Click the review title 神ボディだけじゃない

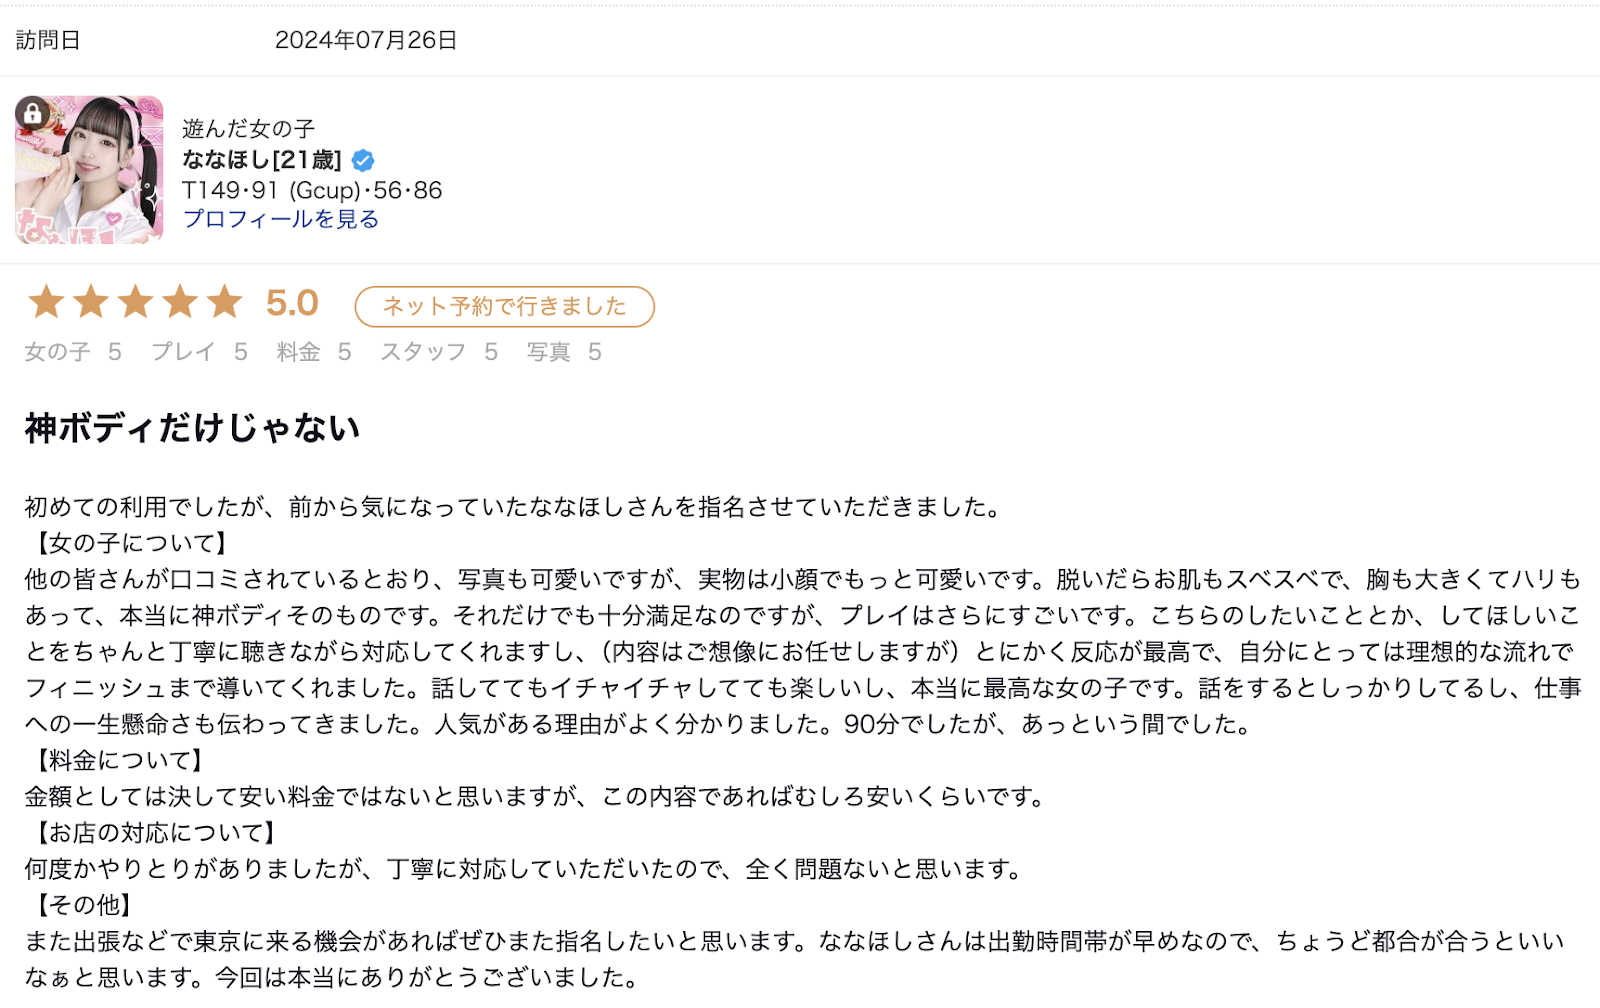pos(192,428)
